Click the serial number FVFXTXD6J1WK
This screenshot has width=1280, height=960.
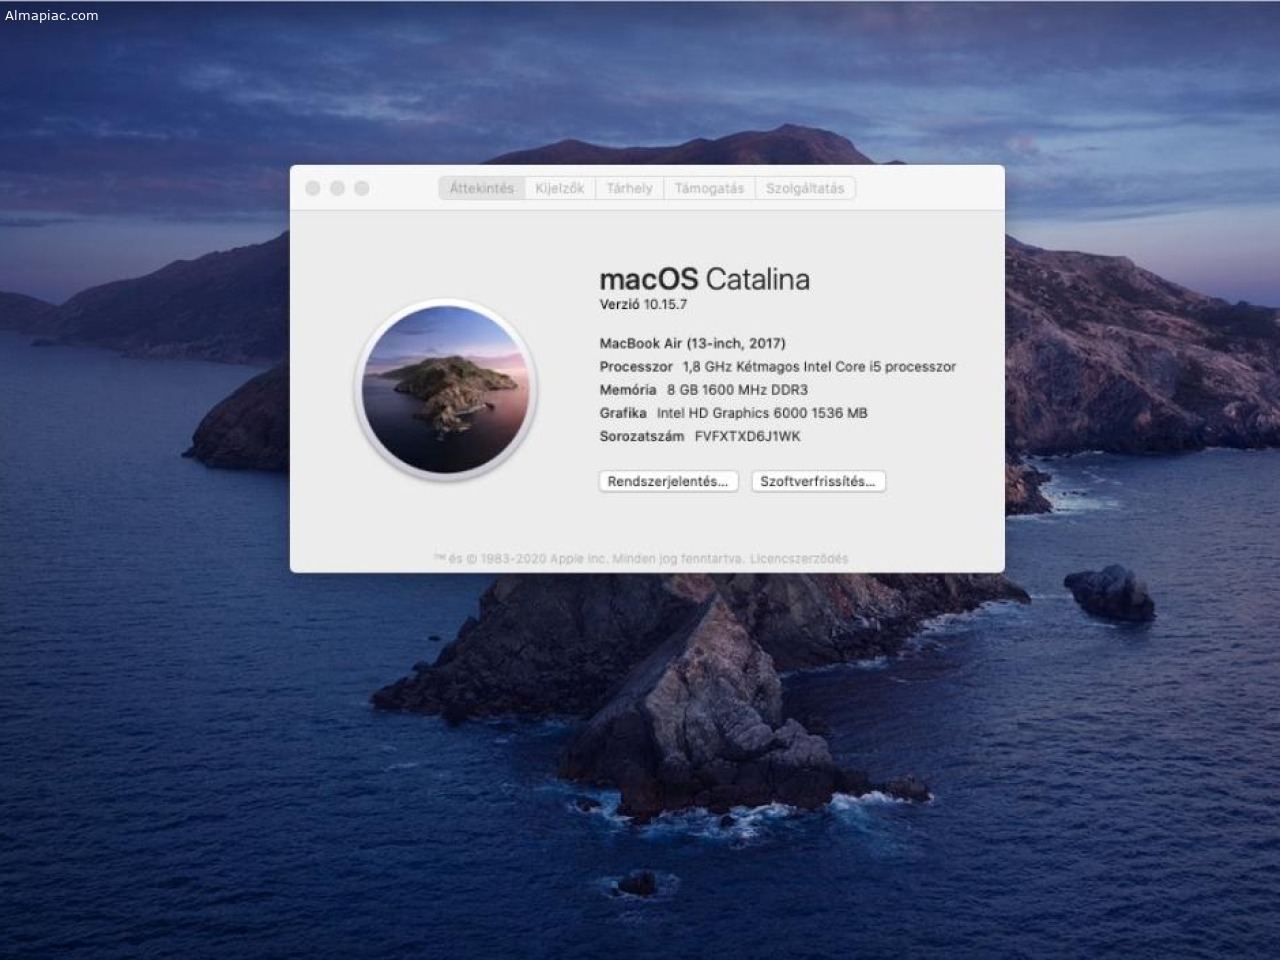click(747, 436)
